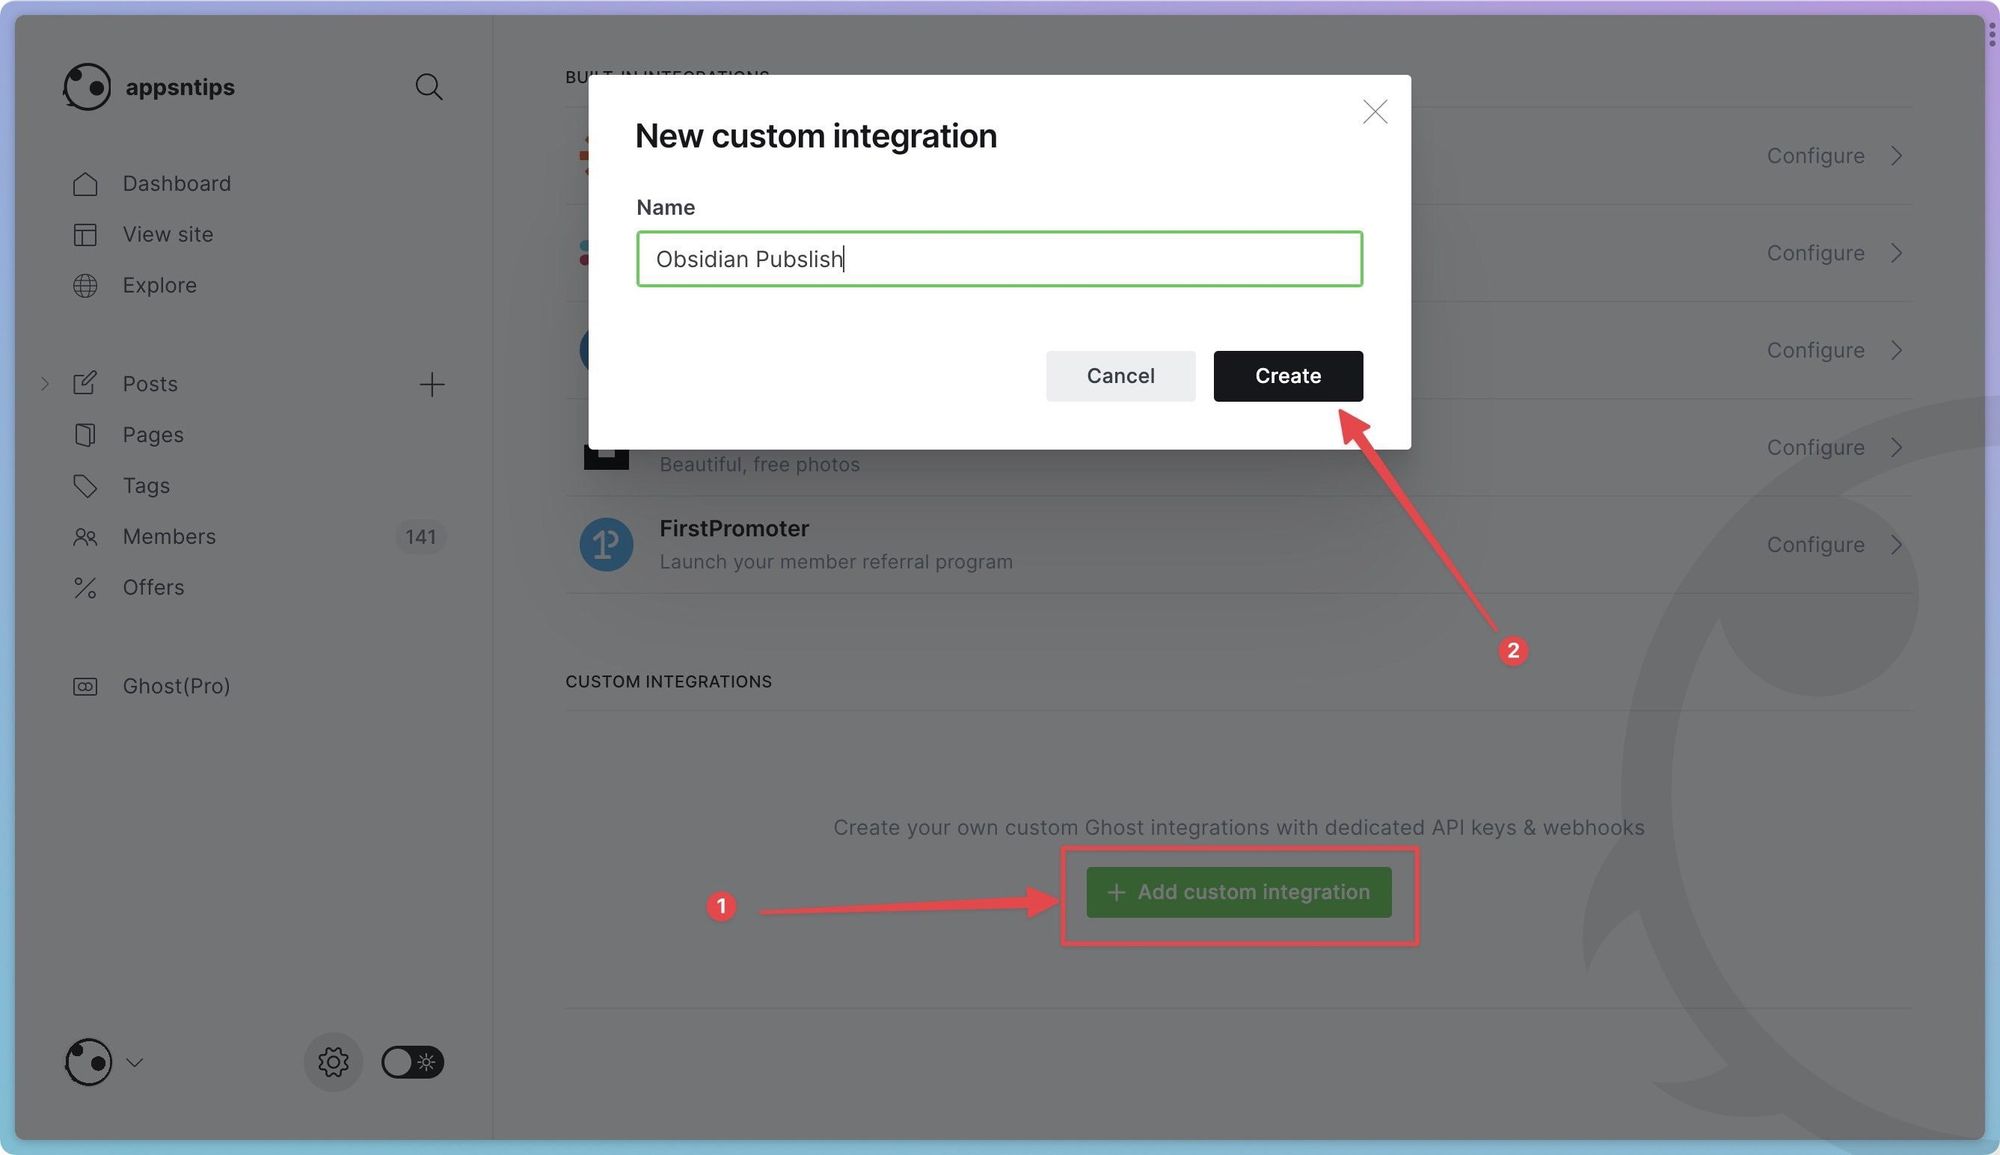
Task: Click the Create button in dialog
Action: [1288, 375]
